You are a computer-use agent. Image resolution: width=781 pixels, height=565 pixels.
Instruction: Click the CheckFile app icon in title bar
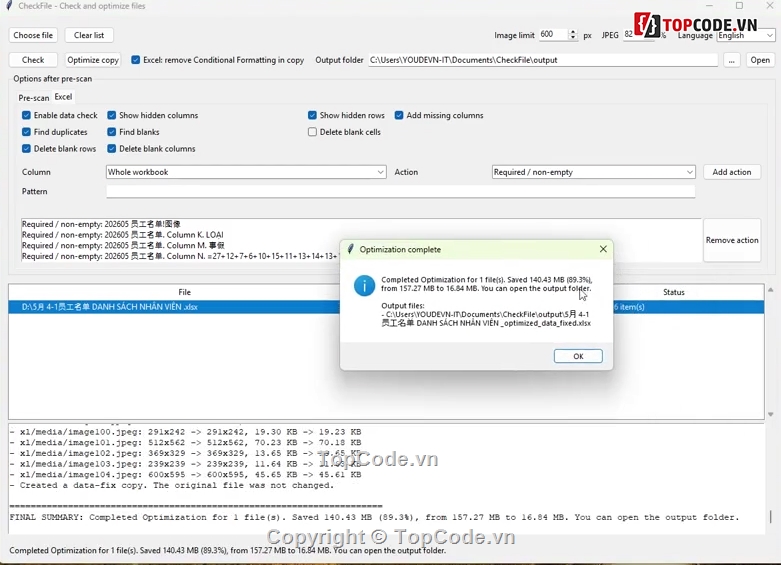tap(9, 6)
